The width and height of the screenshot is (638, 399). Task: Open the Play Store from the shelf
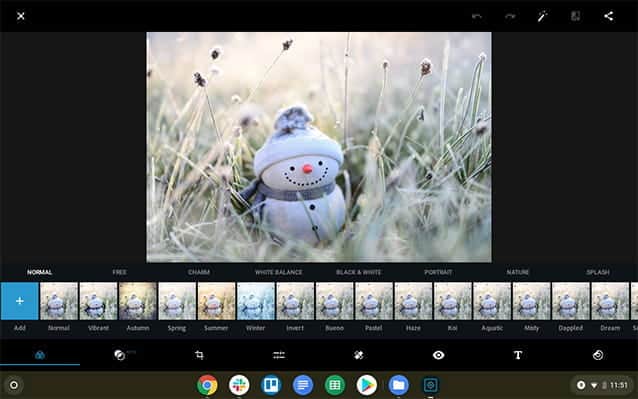[x=367, y=385]
